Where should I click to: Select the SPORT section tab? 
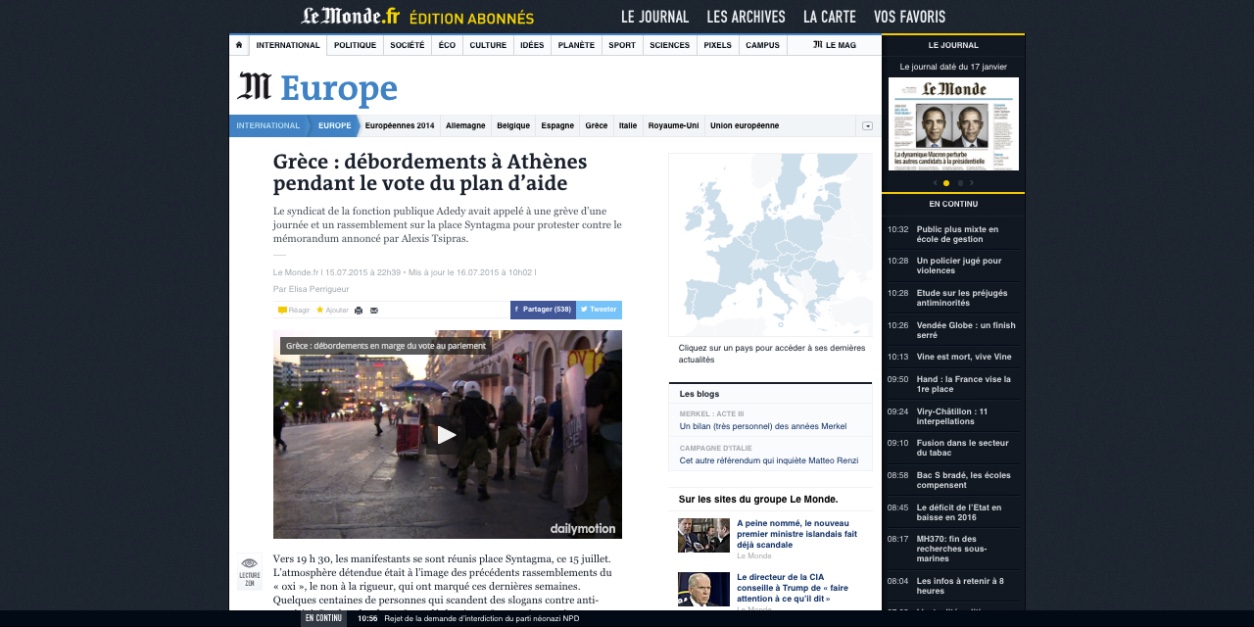tap(622, 45)
